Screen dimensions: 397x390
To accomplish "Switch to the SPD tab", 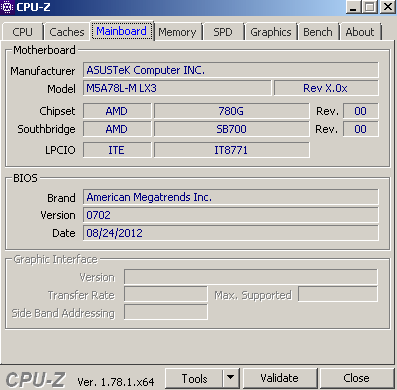I will (223, 32).
